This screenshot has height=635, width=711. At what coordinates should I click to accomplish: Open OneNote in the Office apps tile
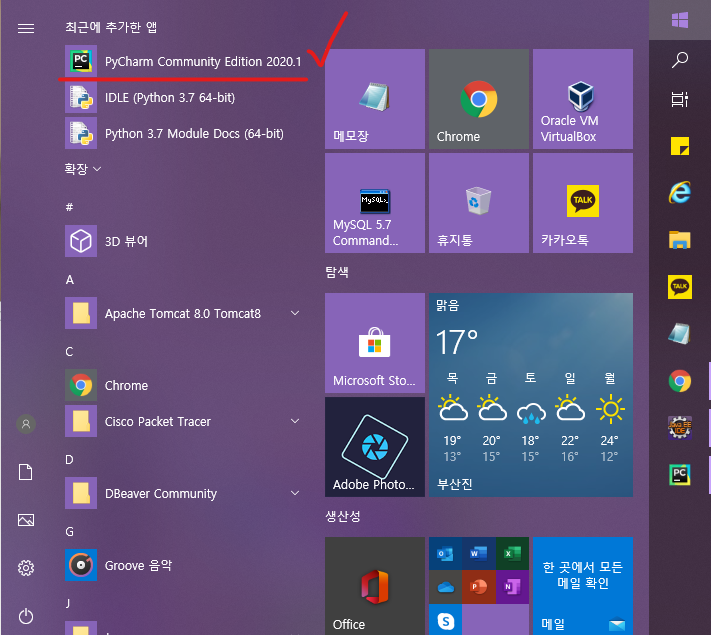[x=512, y=587]
